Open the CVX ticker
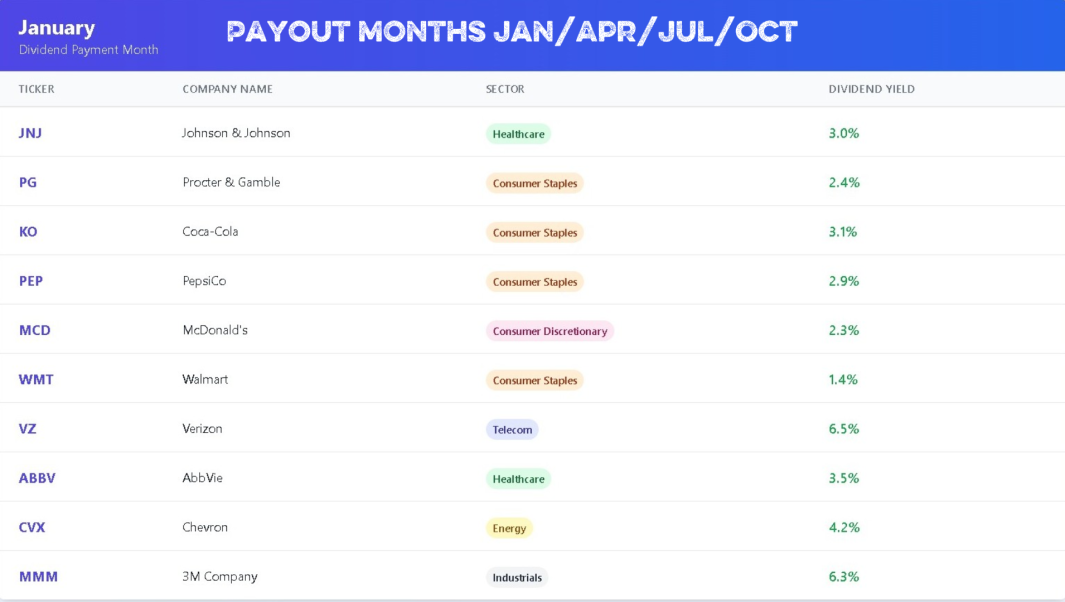The width and height of the screenshot is (1065, 602). click(32, 527)
